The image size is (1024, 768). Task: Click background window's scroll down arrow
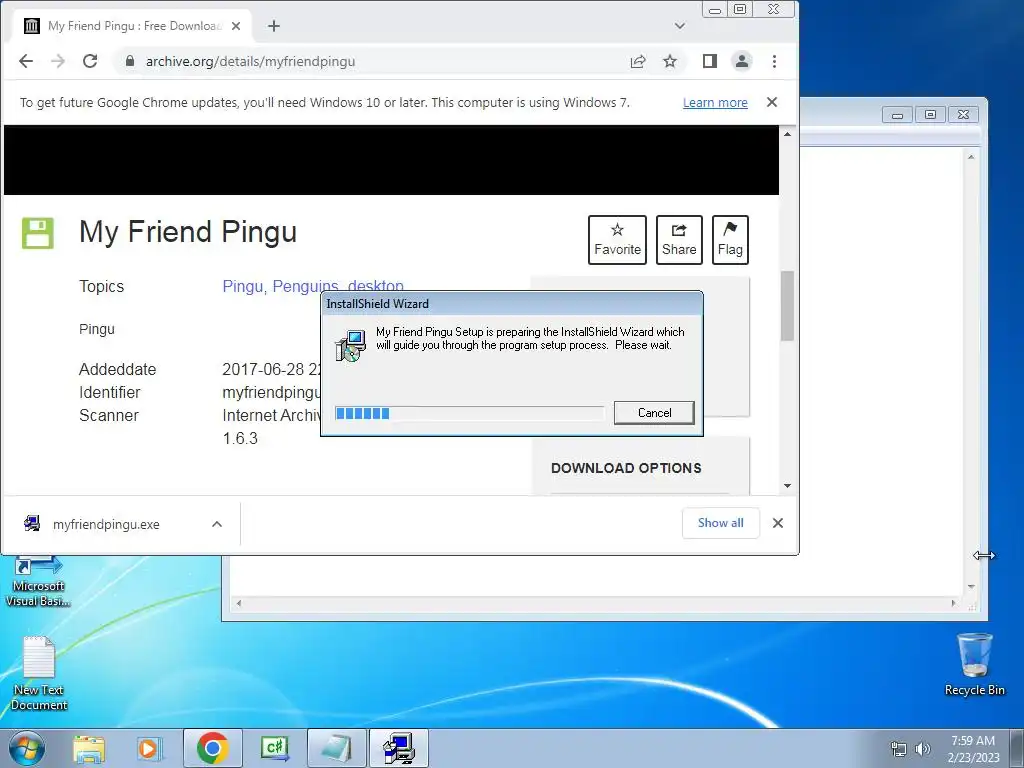(971, 586)
